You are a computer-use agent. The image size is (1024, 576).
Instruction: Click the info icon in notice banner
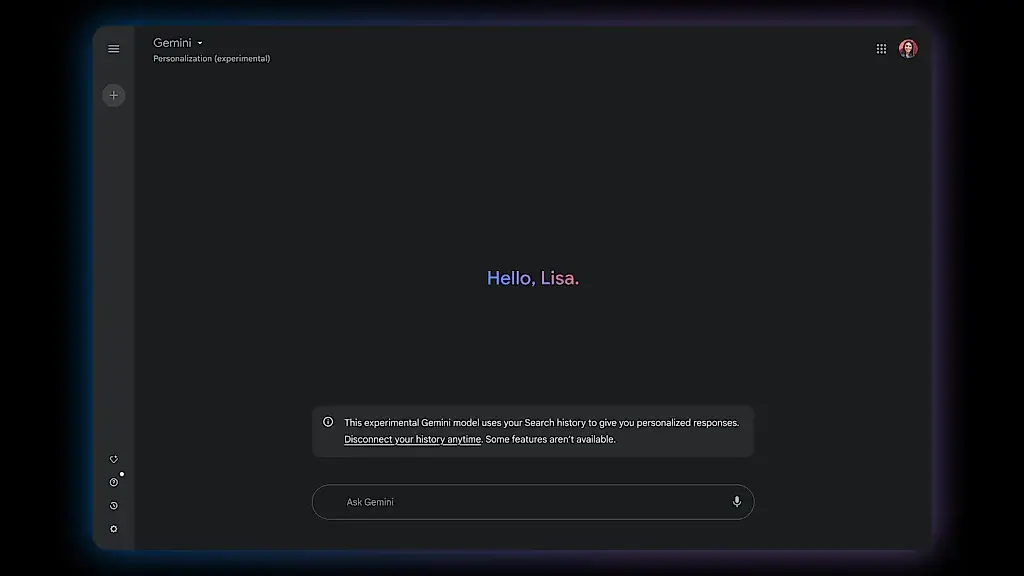point(328,423)
